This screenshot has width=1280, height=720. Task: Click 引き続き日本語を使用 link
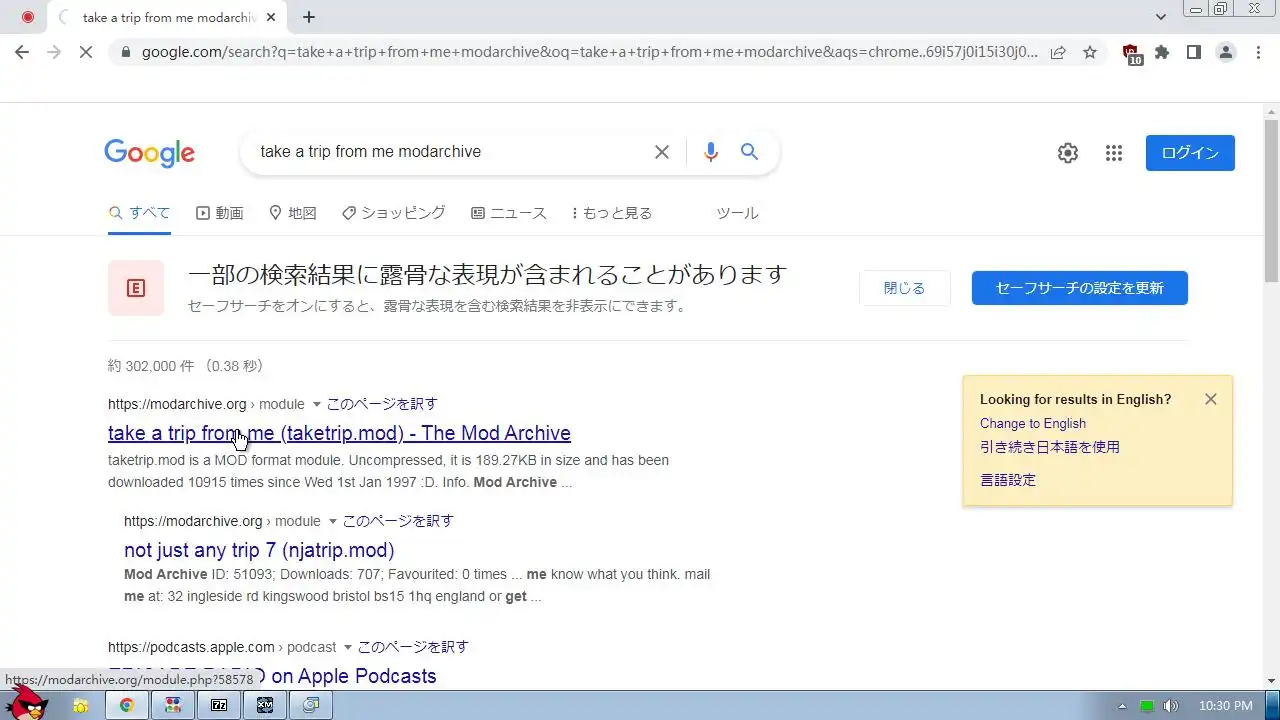click(1050, 447)
